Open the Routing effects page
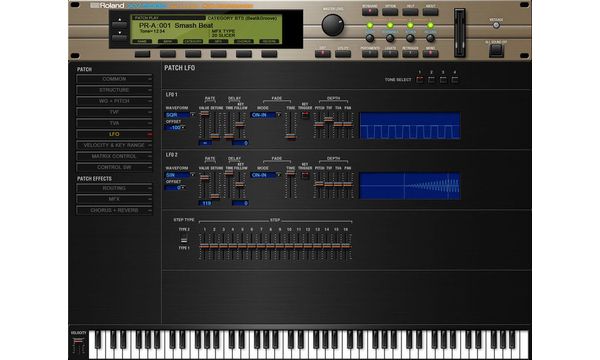Screen dimensions: 600x360 114,188
